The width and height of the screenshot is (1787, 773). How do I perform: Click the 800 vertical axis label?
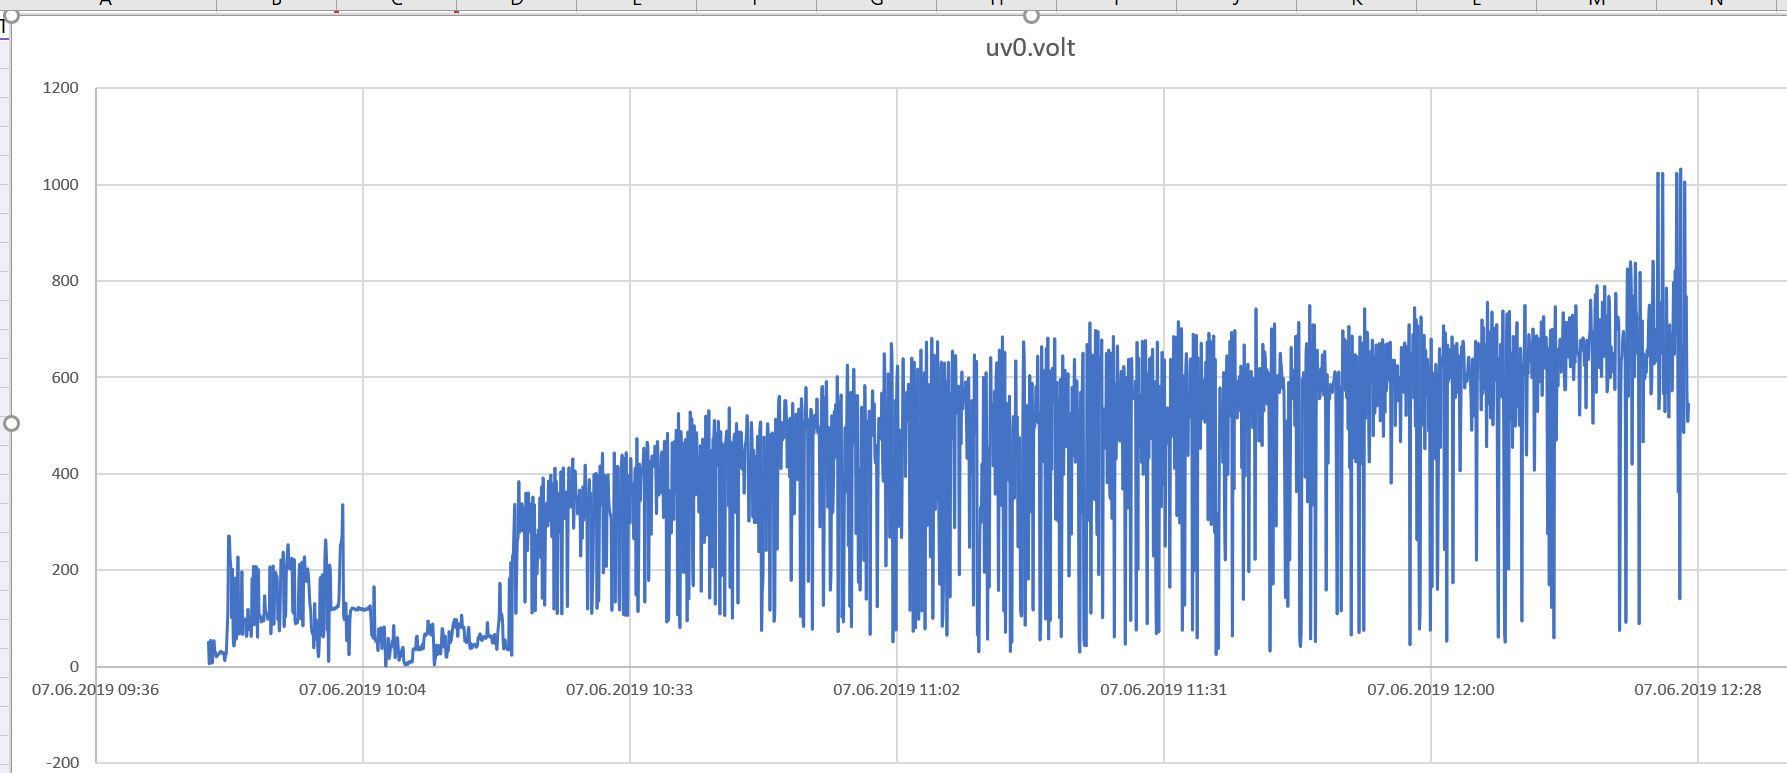tap(65, 281)
